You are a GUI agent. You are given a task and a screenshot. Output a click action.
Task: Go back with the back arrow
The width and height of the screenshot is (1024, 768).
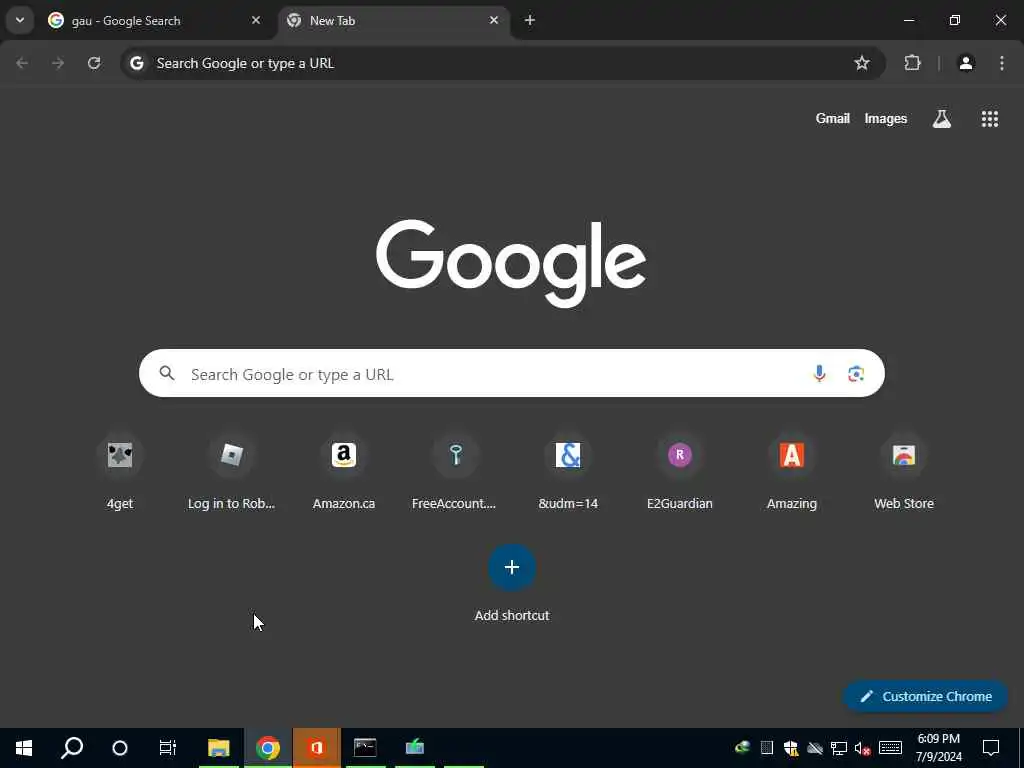(x=22, y=63)
